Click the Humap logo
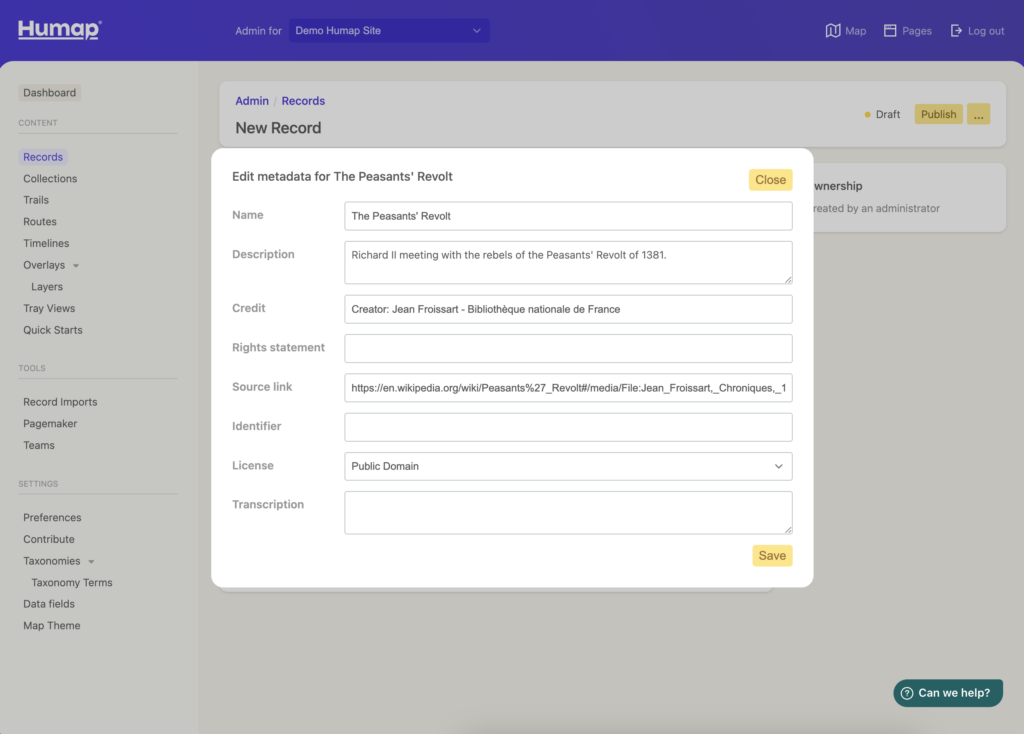This screenshot has height=734, width=1024. coord(58,30)
